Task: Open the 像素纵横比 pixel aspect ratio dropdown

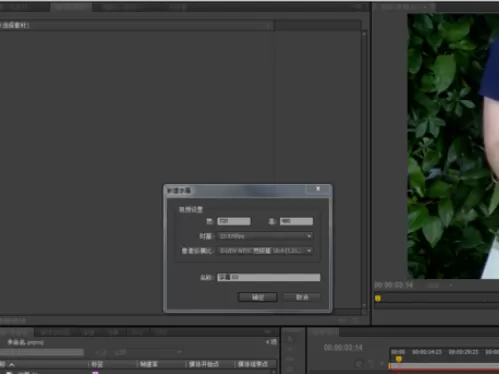Action: [265, 250]
